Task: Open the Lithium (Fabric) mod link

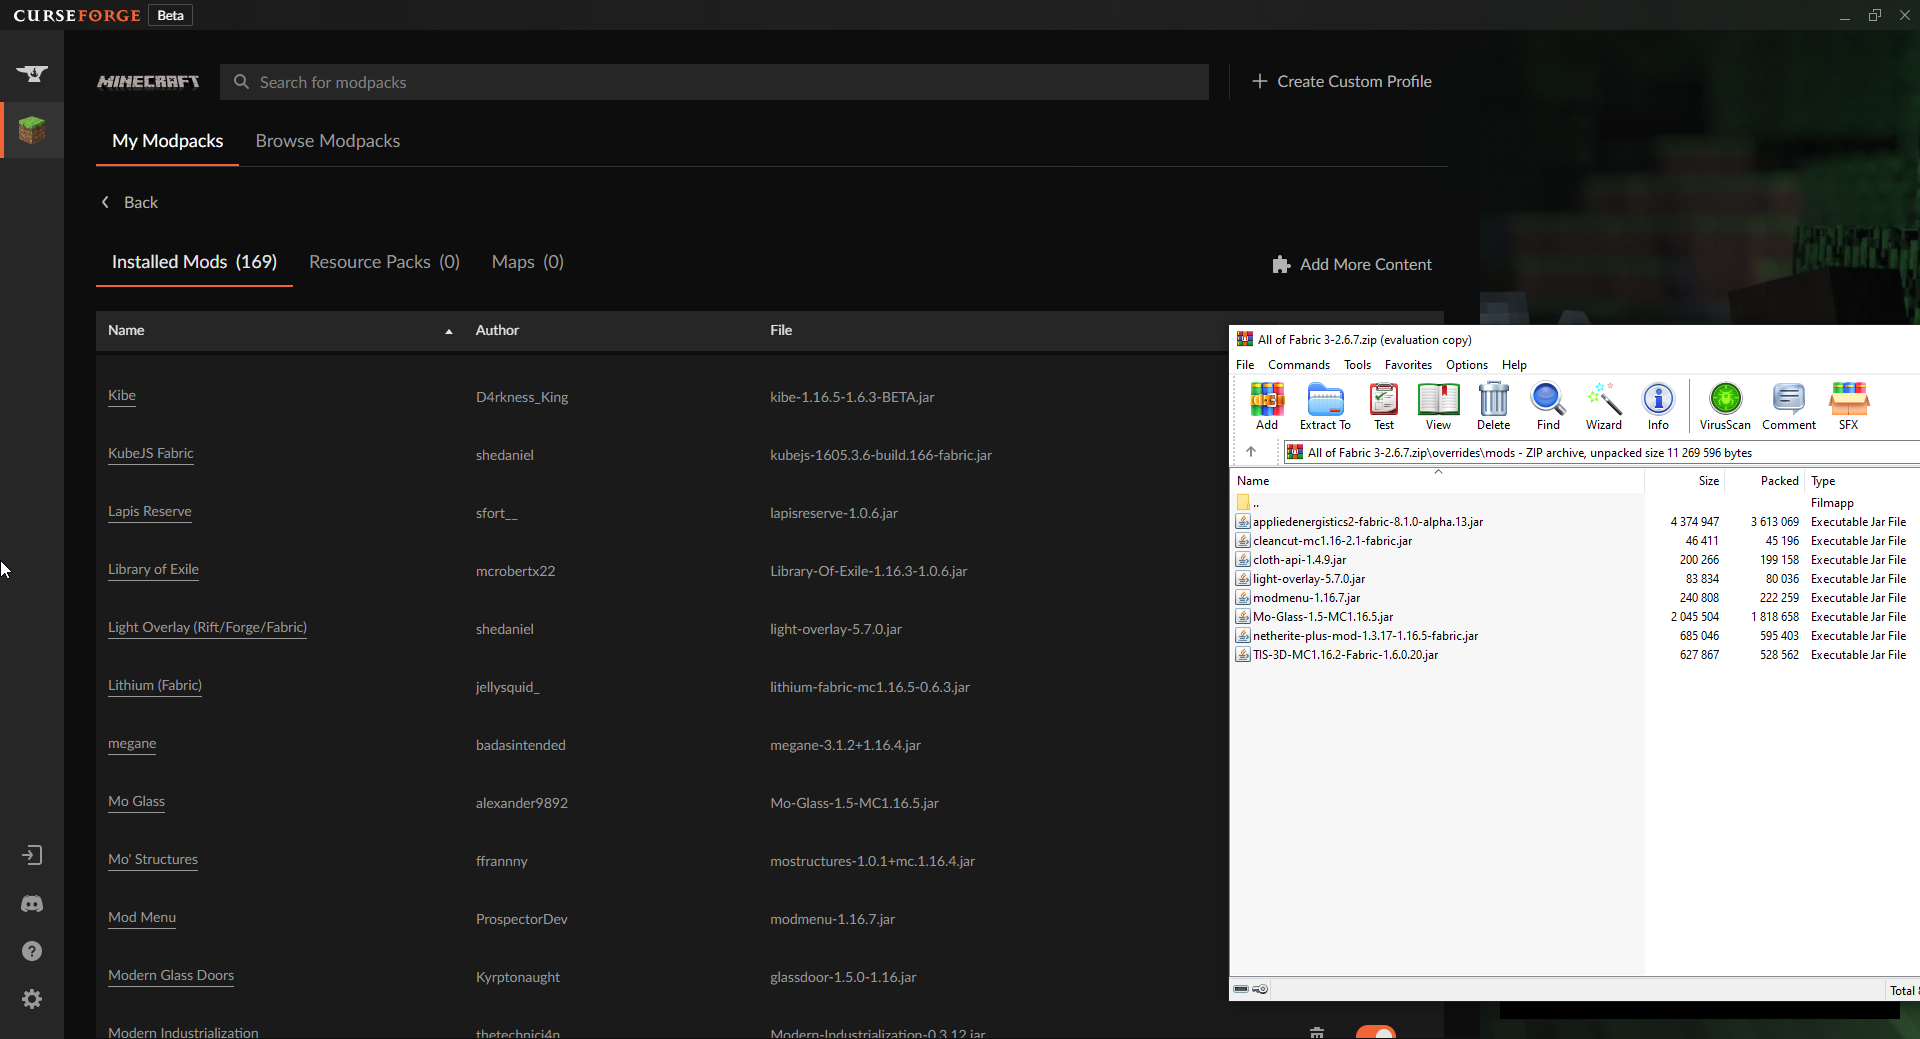Action: (x=155, y=685)
